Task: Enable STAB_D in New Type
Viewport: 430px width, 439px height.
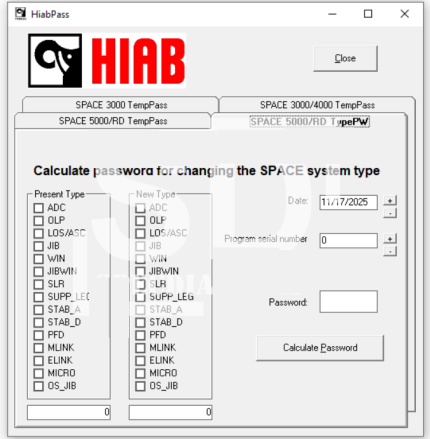Action: pos(140,322)
